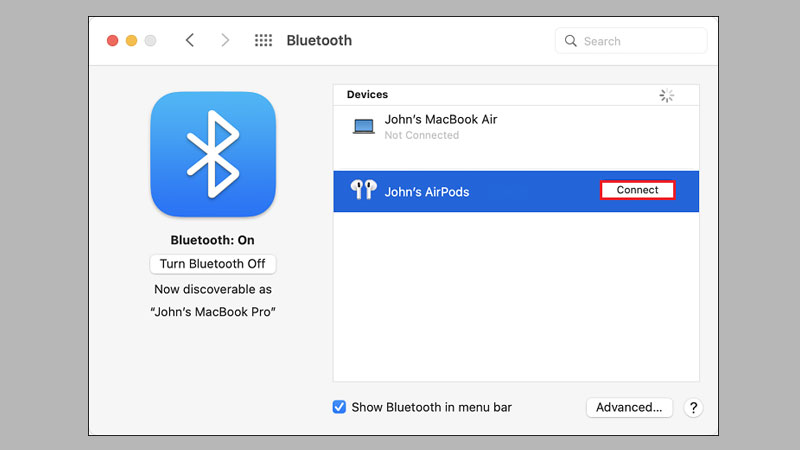Open help with the question mark button
Screen dimensions: 800x450
click(694, 408)
